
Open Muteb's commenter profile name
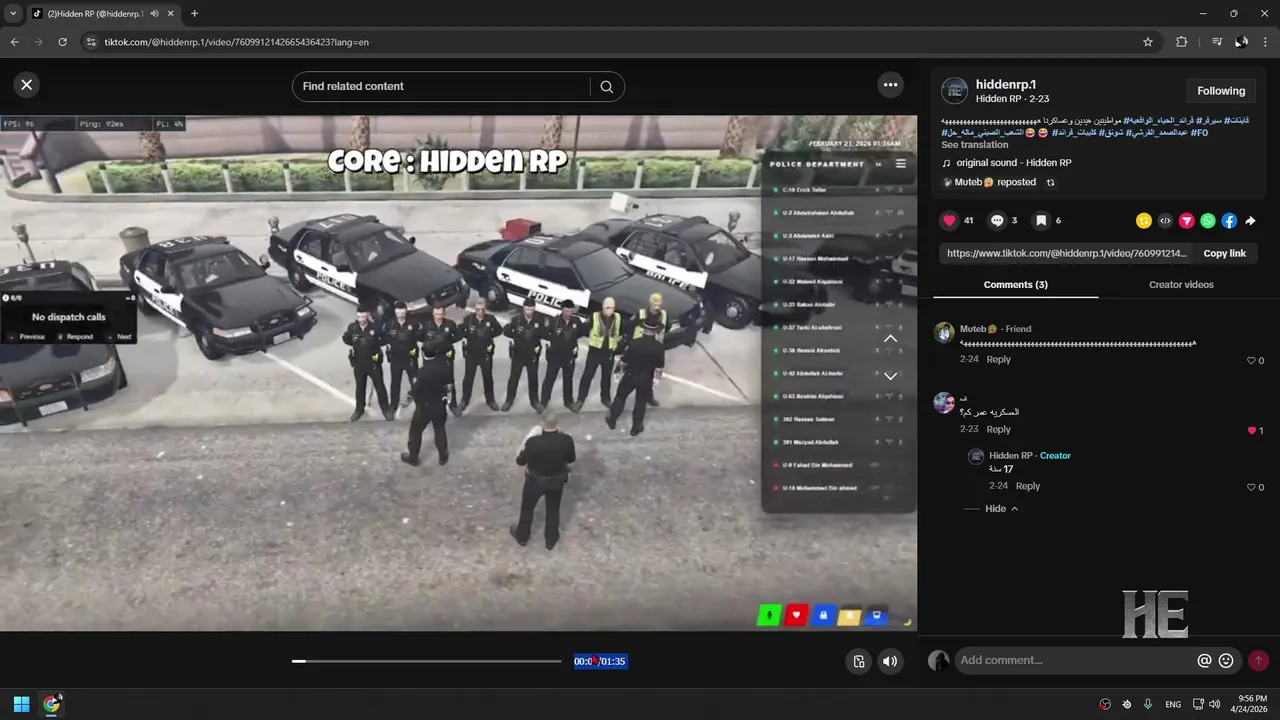(978, 329)
